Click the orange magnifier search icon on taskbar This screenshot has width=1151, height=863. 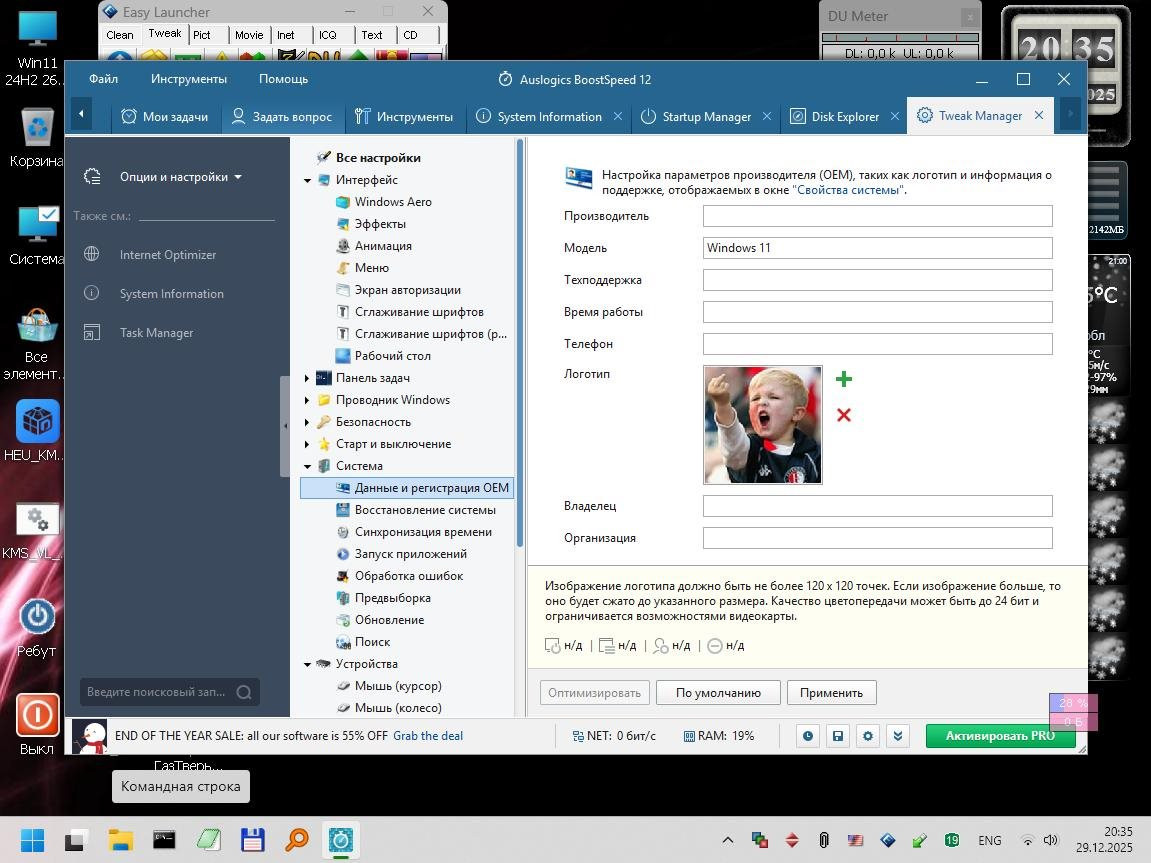point(297,840)
